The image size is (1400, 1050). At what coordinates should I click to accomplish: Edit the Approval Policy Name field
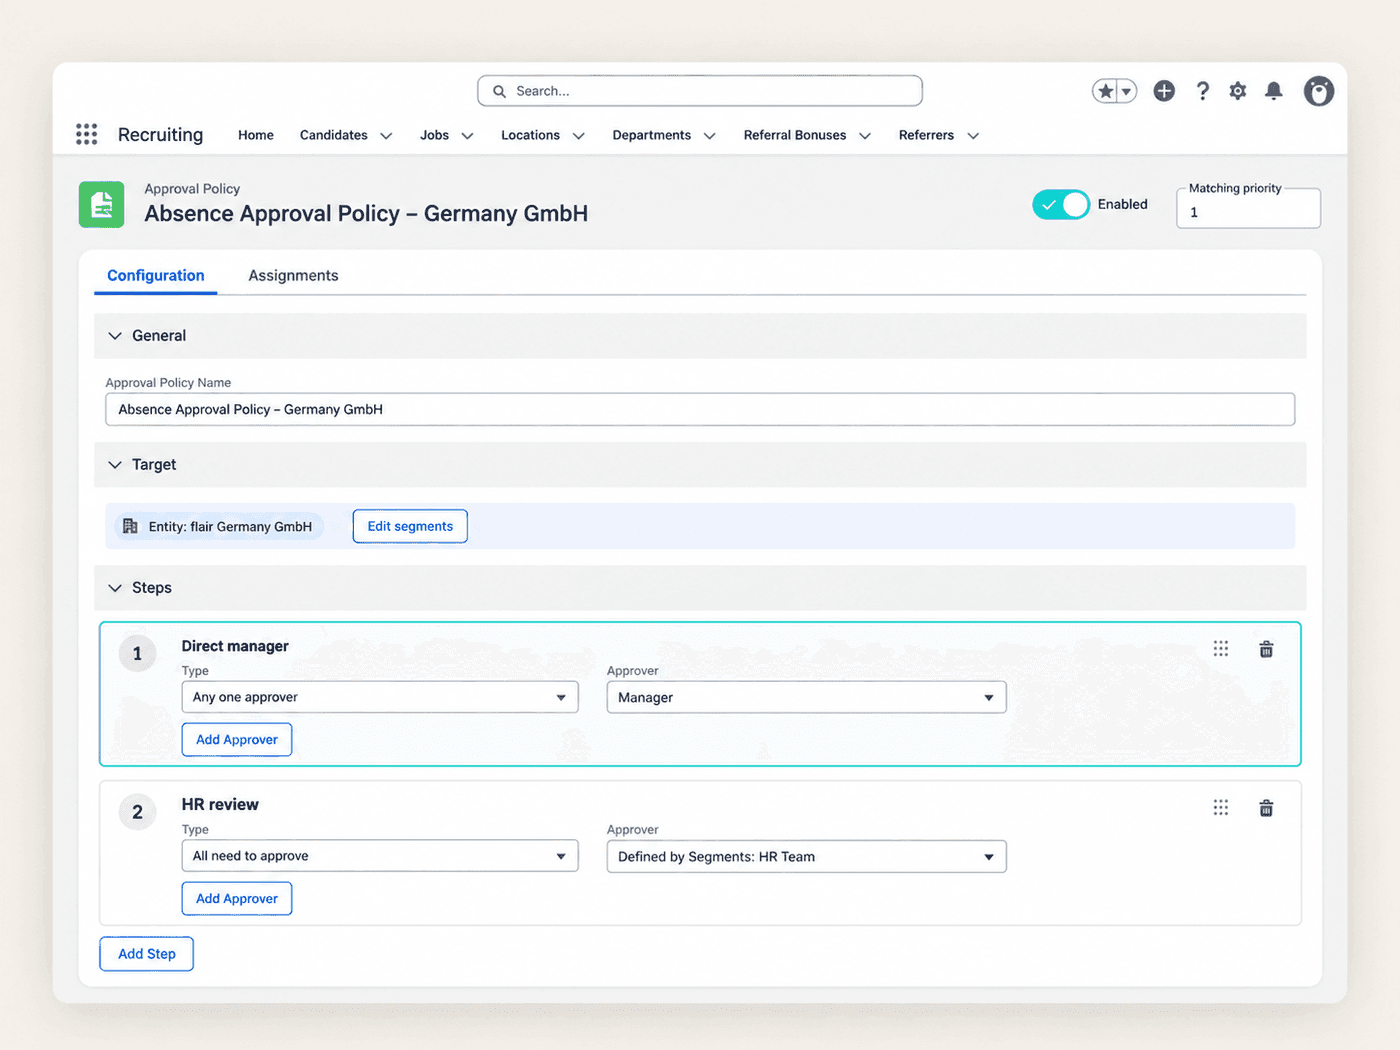[x=700, y=409]
